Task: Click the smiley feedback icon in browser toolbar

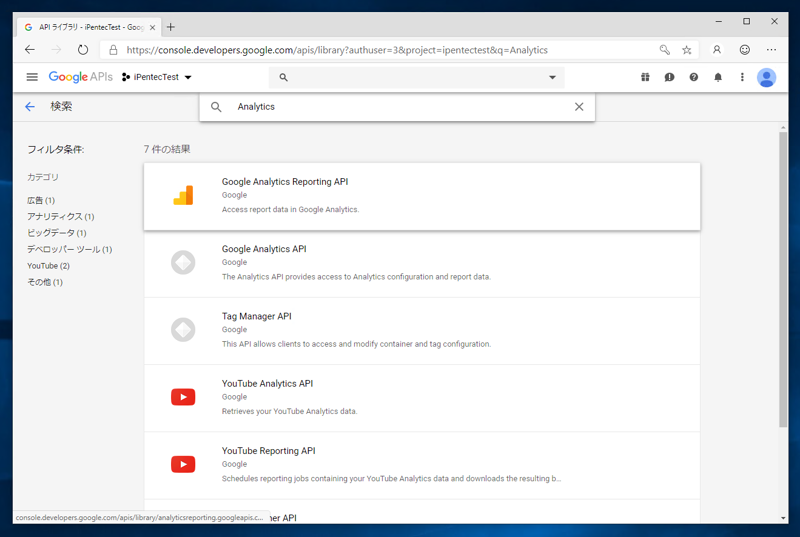Action: [x=745, y=49]
